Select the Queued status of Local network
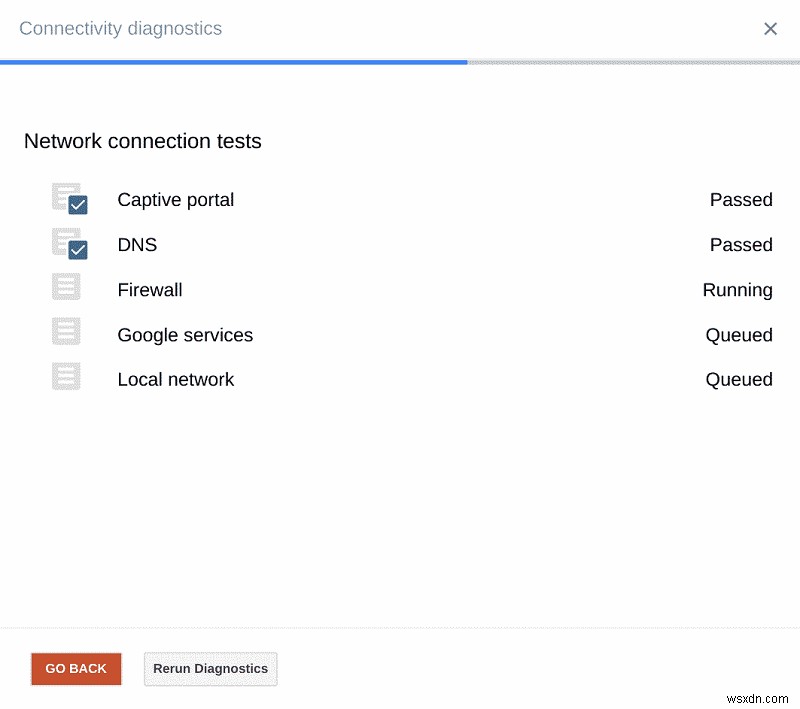Screen dimensions: 800x709 point(739,380)
